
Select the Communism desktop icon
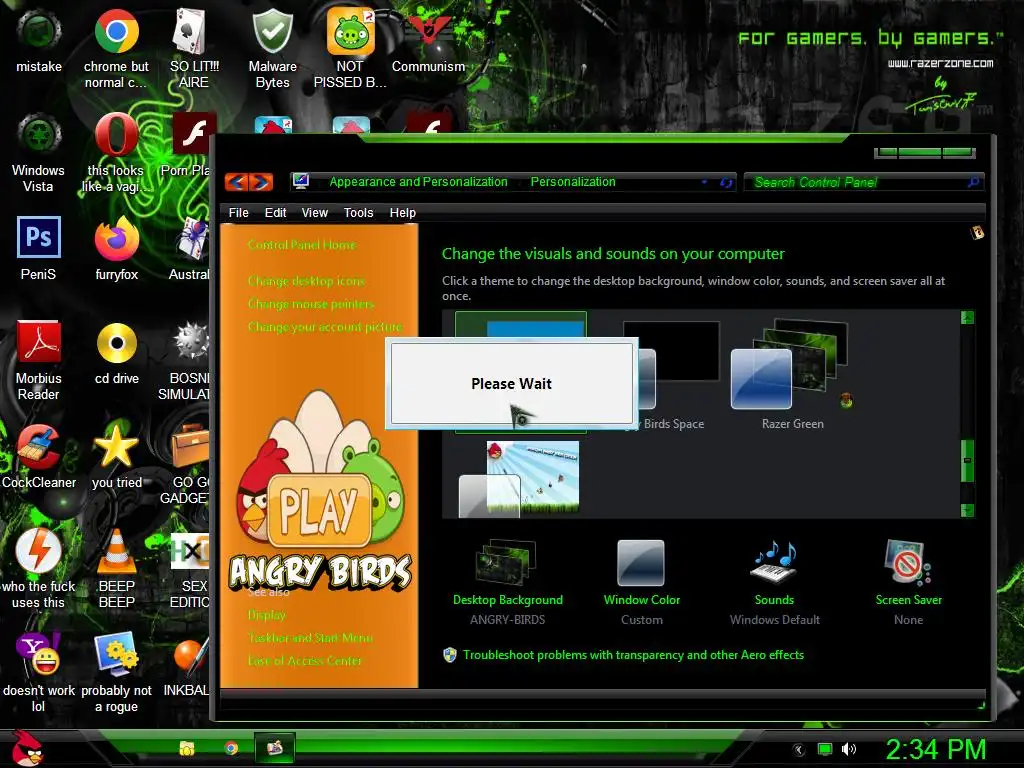coord(428,31)
